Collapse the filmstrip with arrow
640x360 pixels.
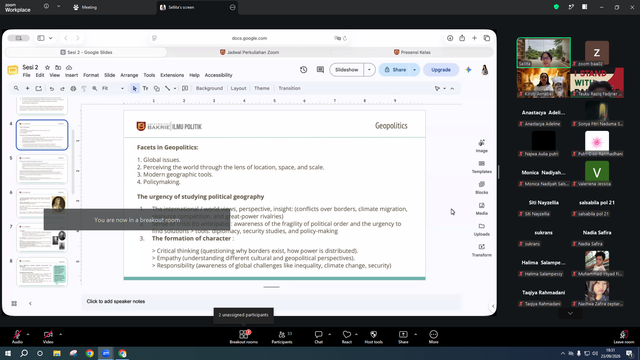point(30,304)
